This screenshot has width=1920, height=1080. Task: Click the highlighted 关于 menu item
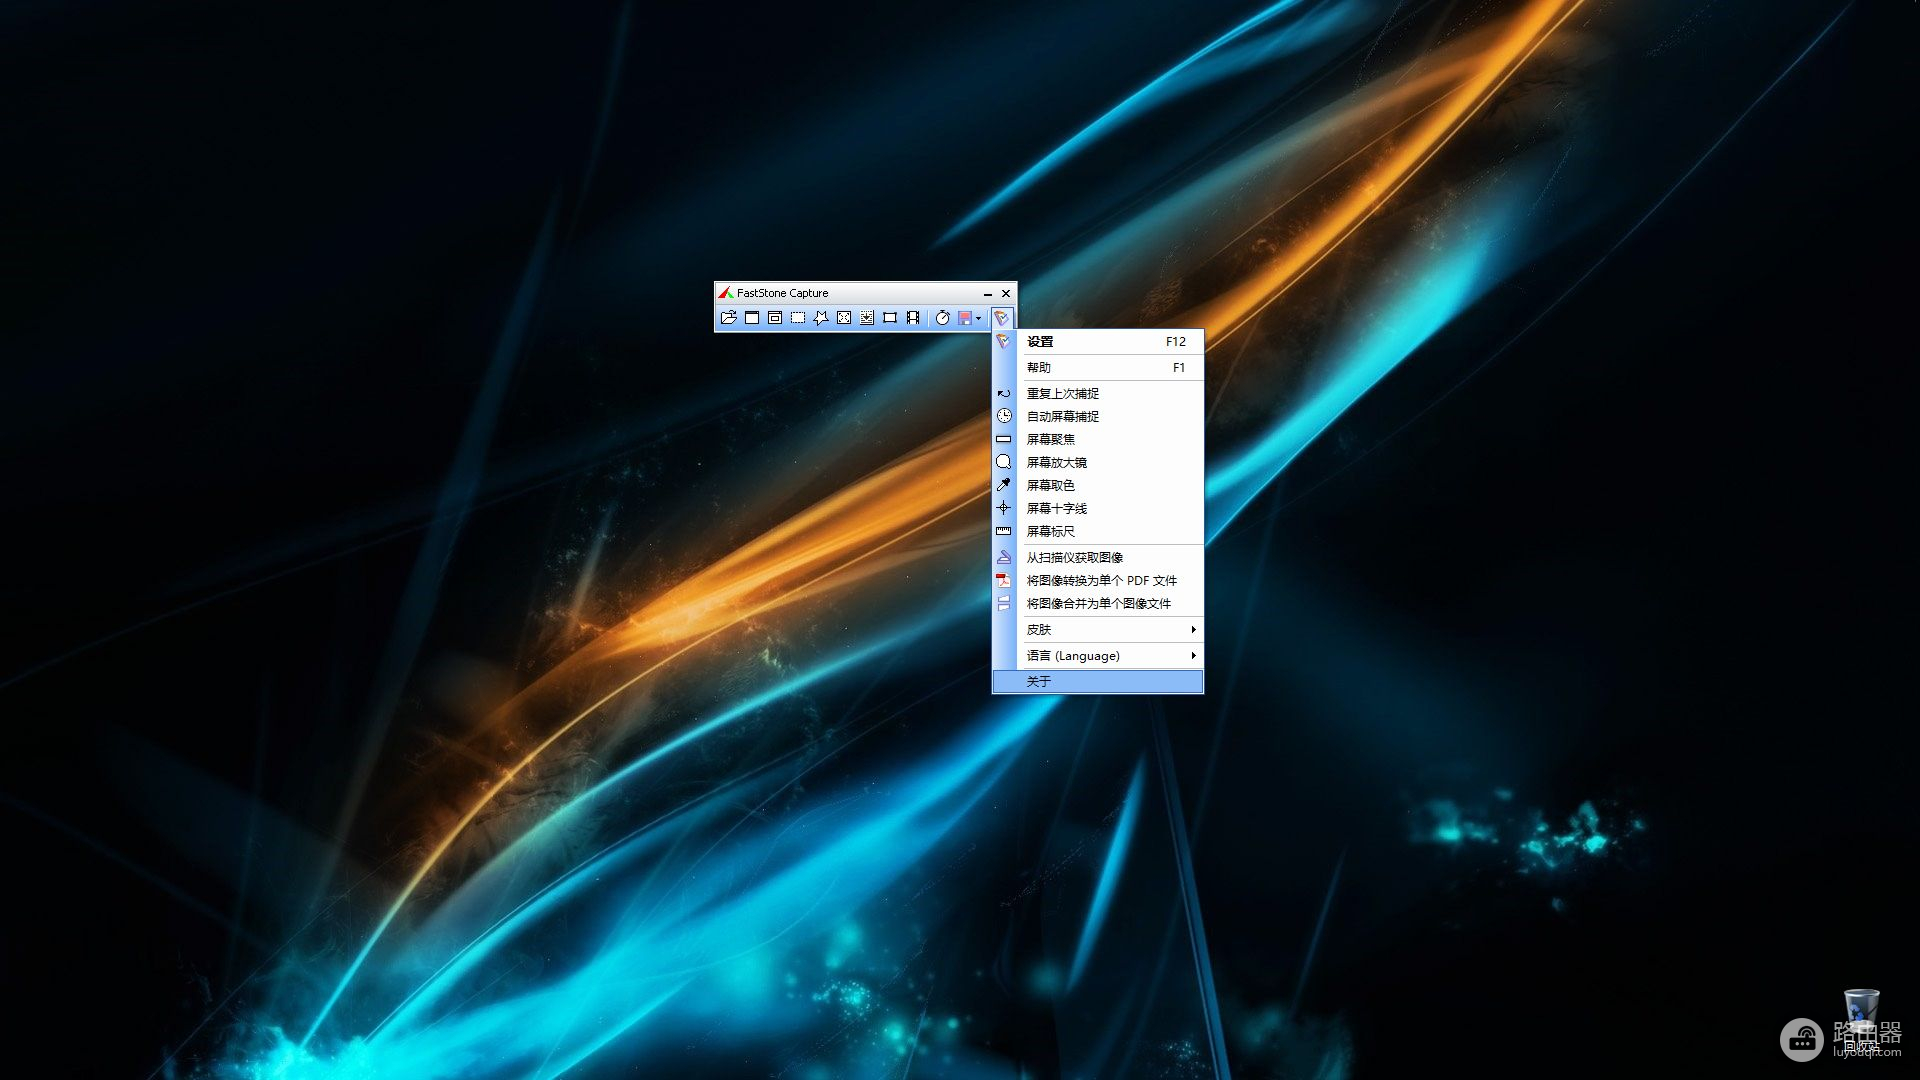tap(1098, 682)
